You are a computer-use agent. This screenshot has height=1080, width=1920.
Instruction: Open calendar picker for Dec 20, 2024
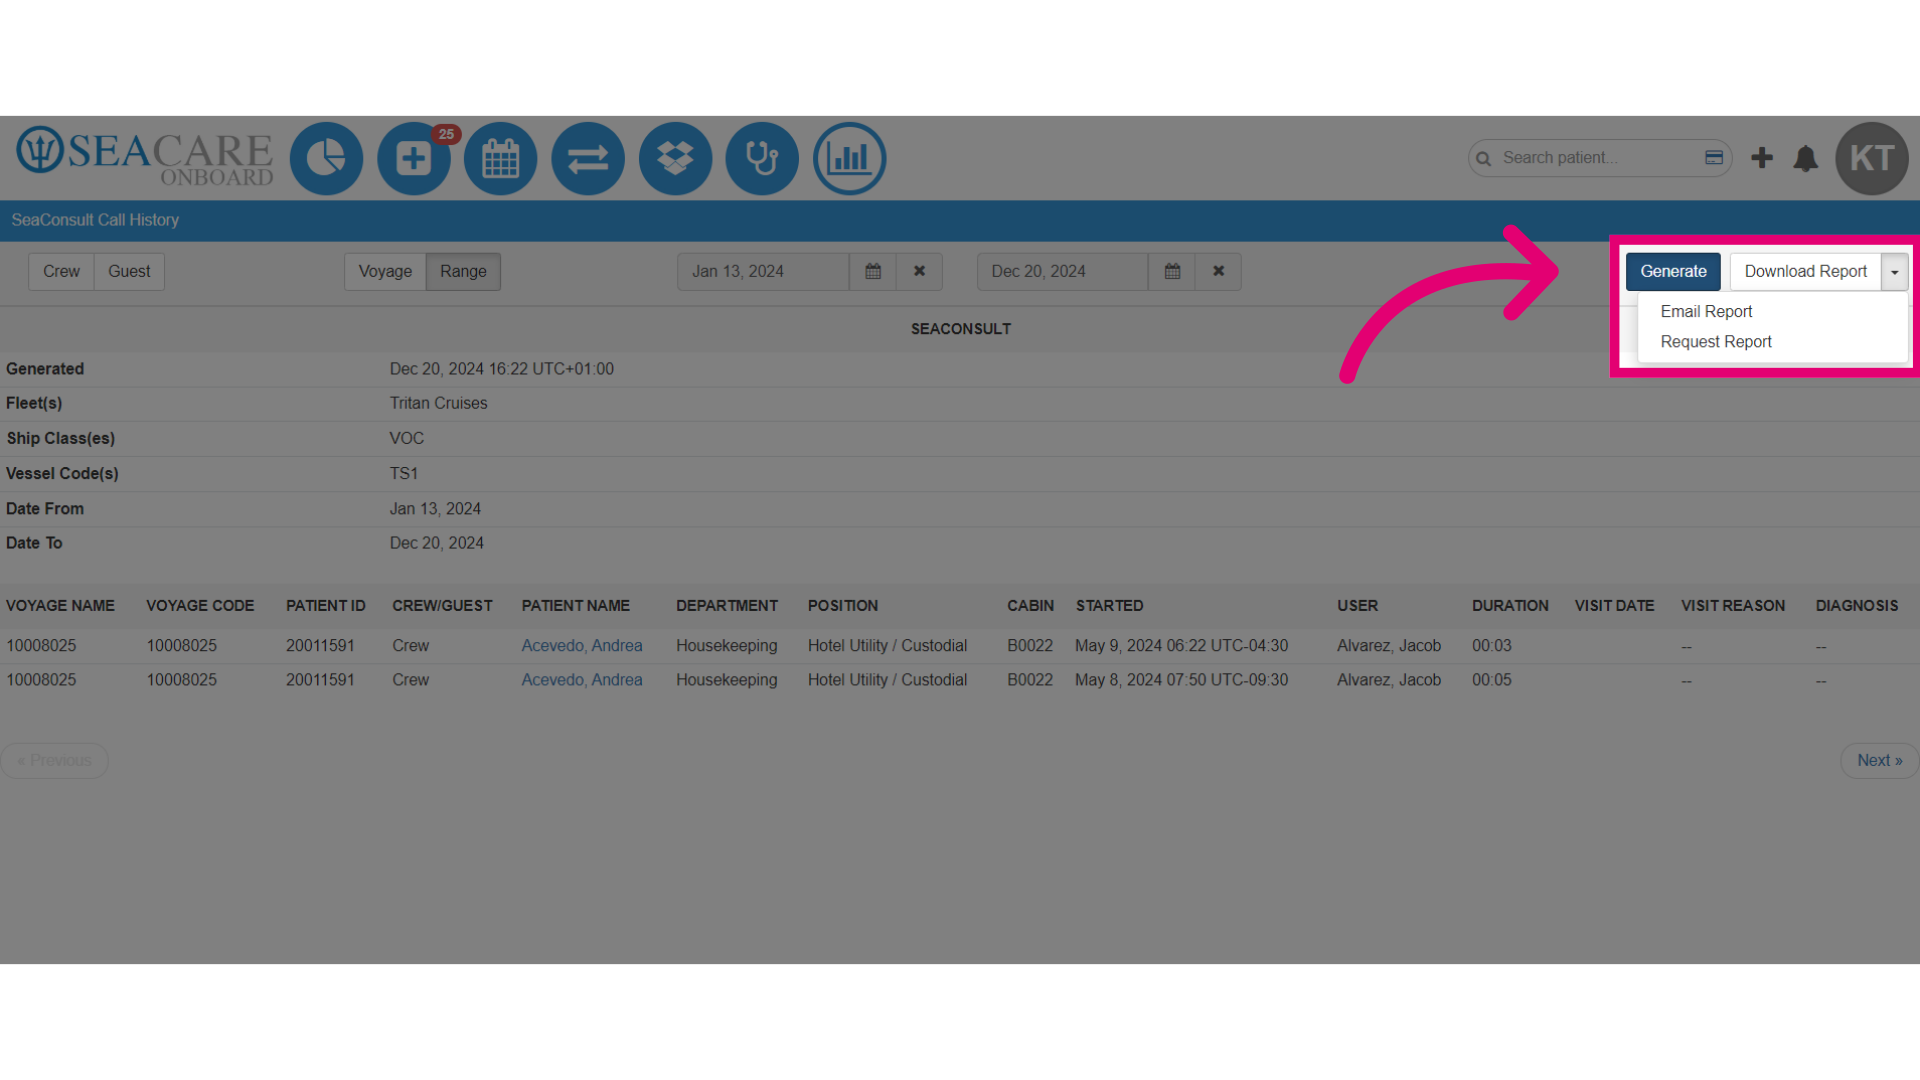point(1172,271)
